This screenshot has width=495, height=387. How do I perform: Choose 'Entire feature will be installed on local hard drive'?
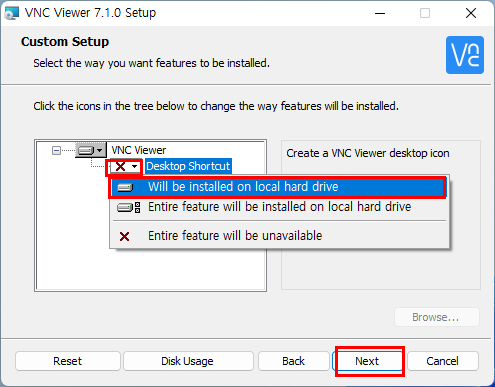pyautogui.click(x=280, y=207)
